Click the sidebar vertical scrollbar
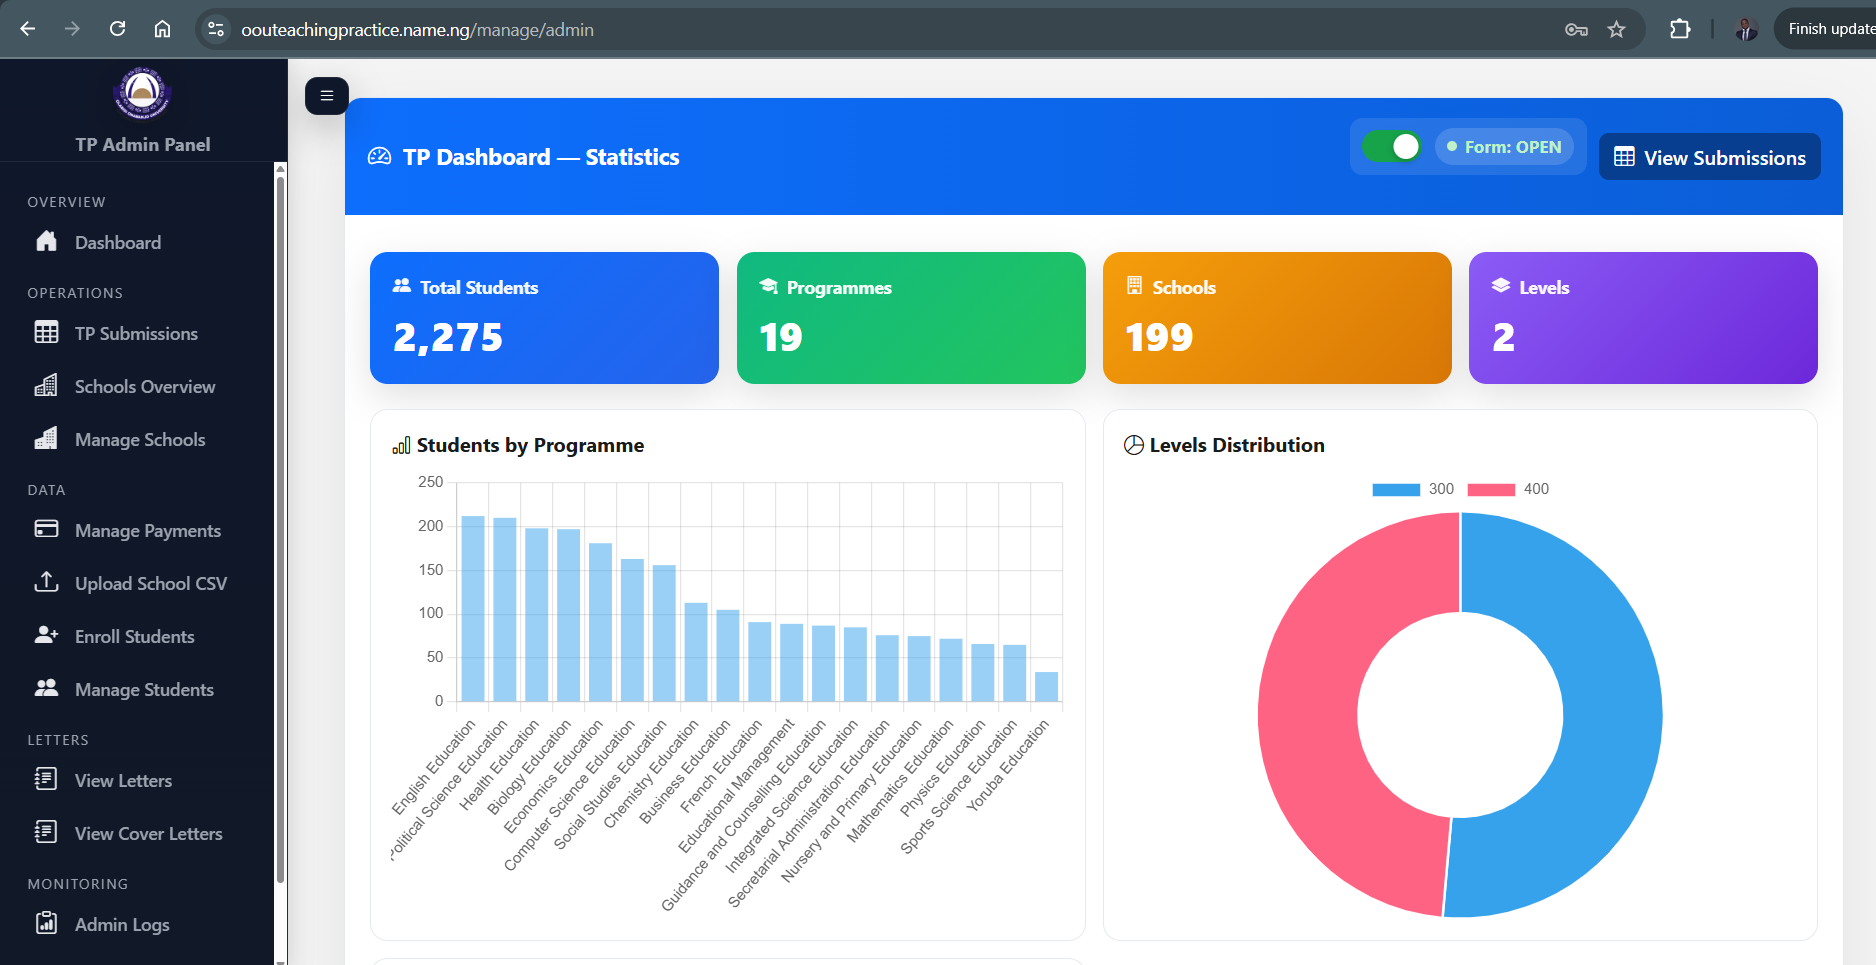The image size is (1876, 965). click(280, 530)
